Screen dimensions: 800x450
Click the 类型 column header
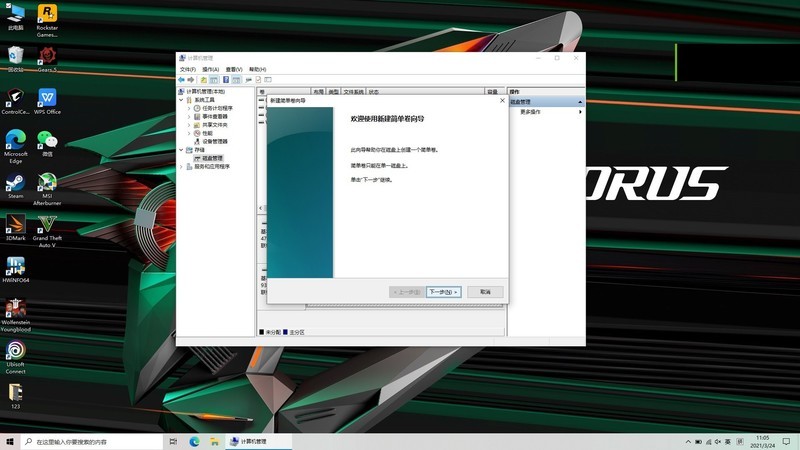coord(334,92)
